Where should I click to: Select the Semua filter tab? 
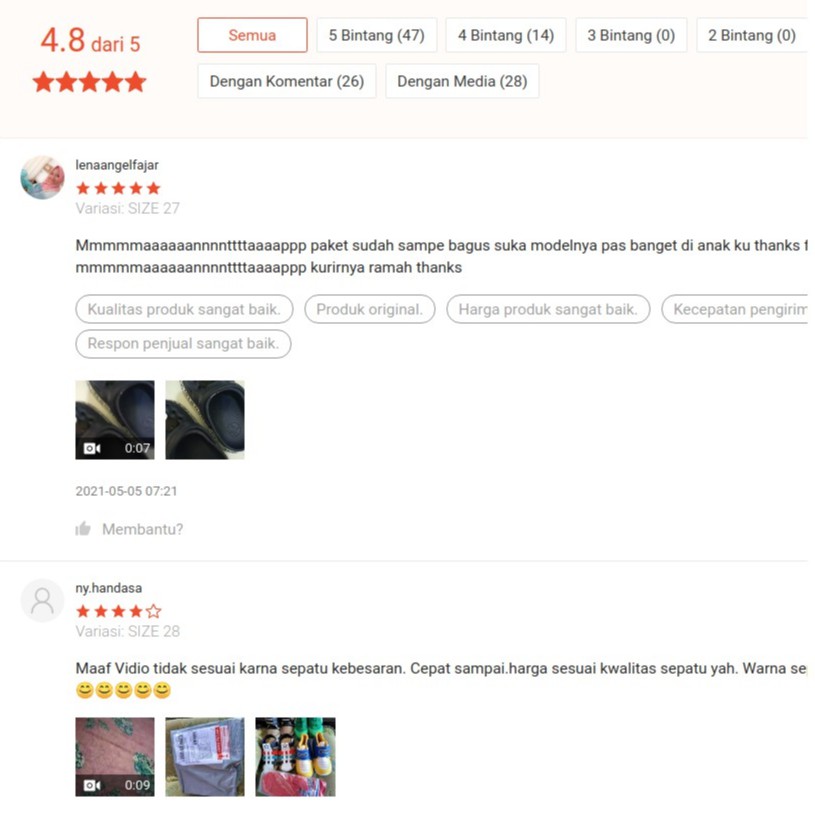252,35
